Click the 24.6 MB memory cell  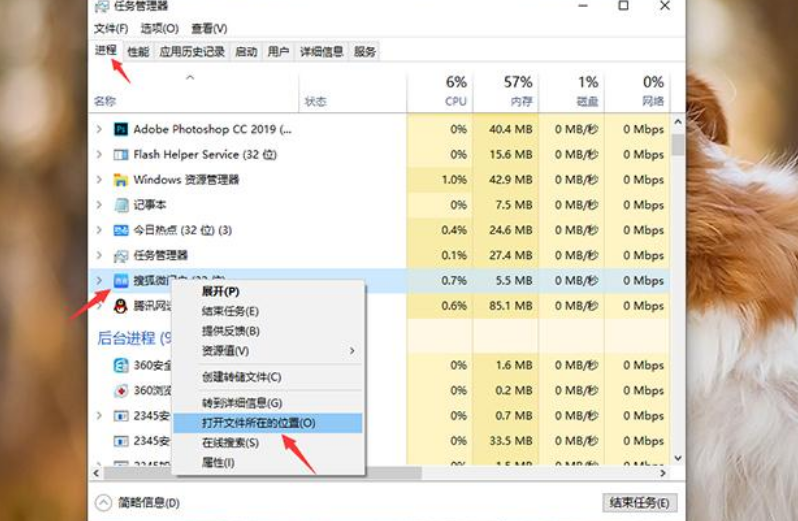pos(506,230)
